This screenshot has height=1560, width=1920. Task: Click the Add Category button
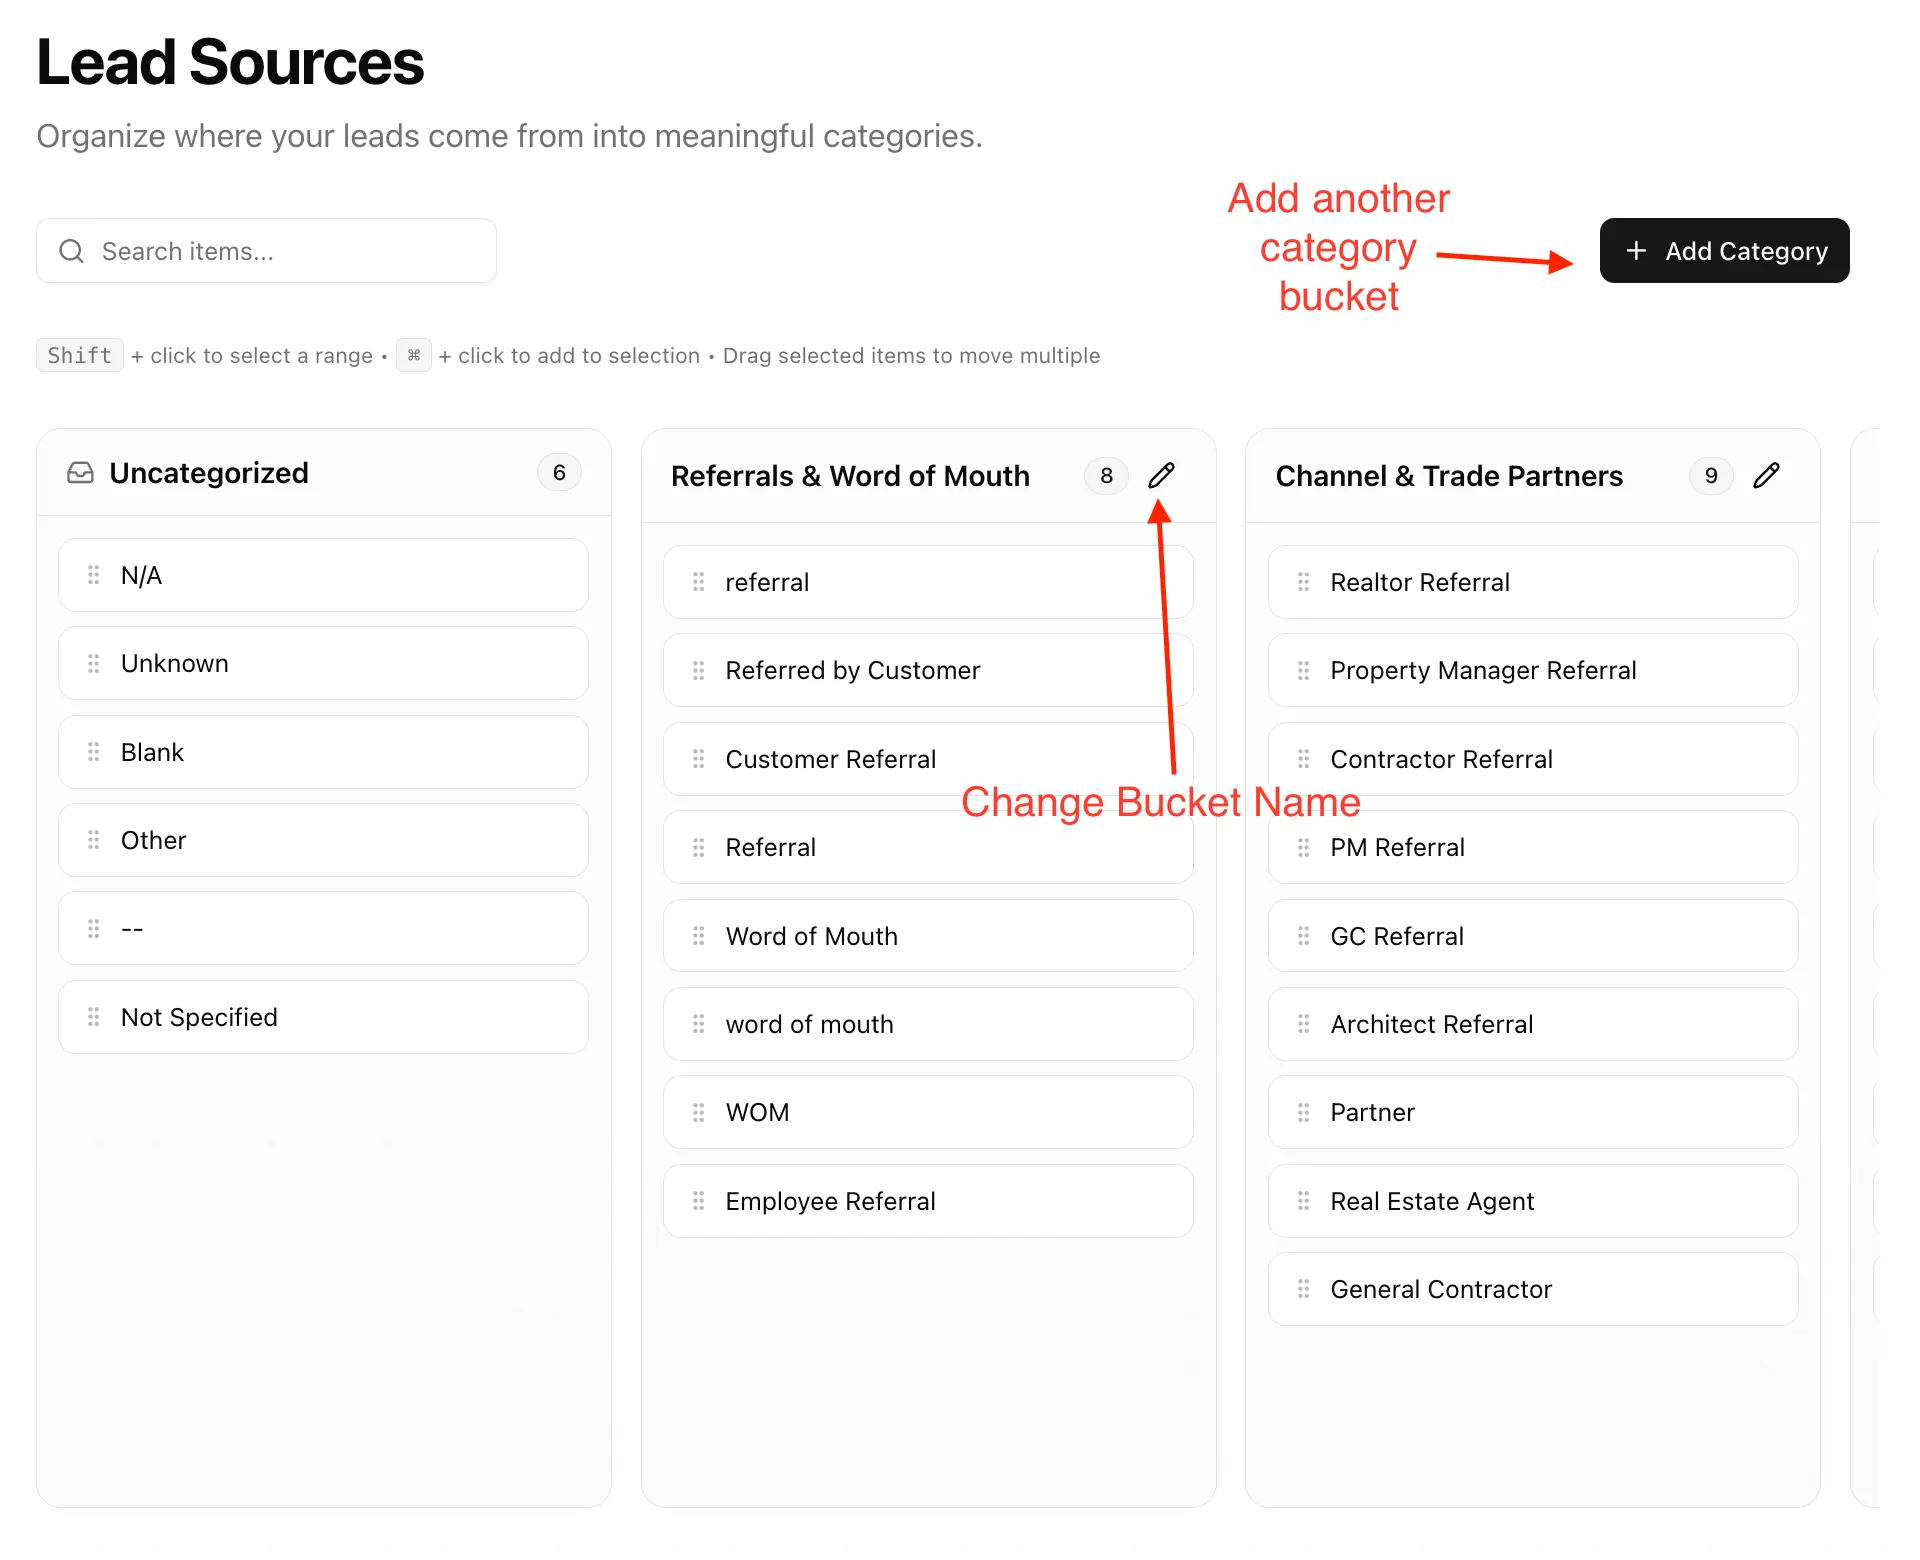point(1724,250)
